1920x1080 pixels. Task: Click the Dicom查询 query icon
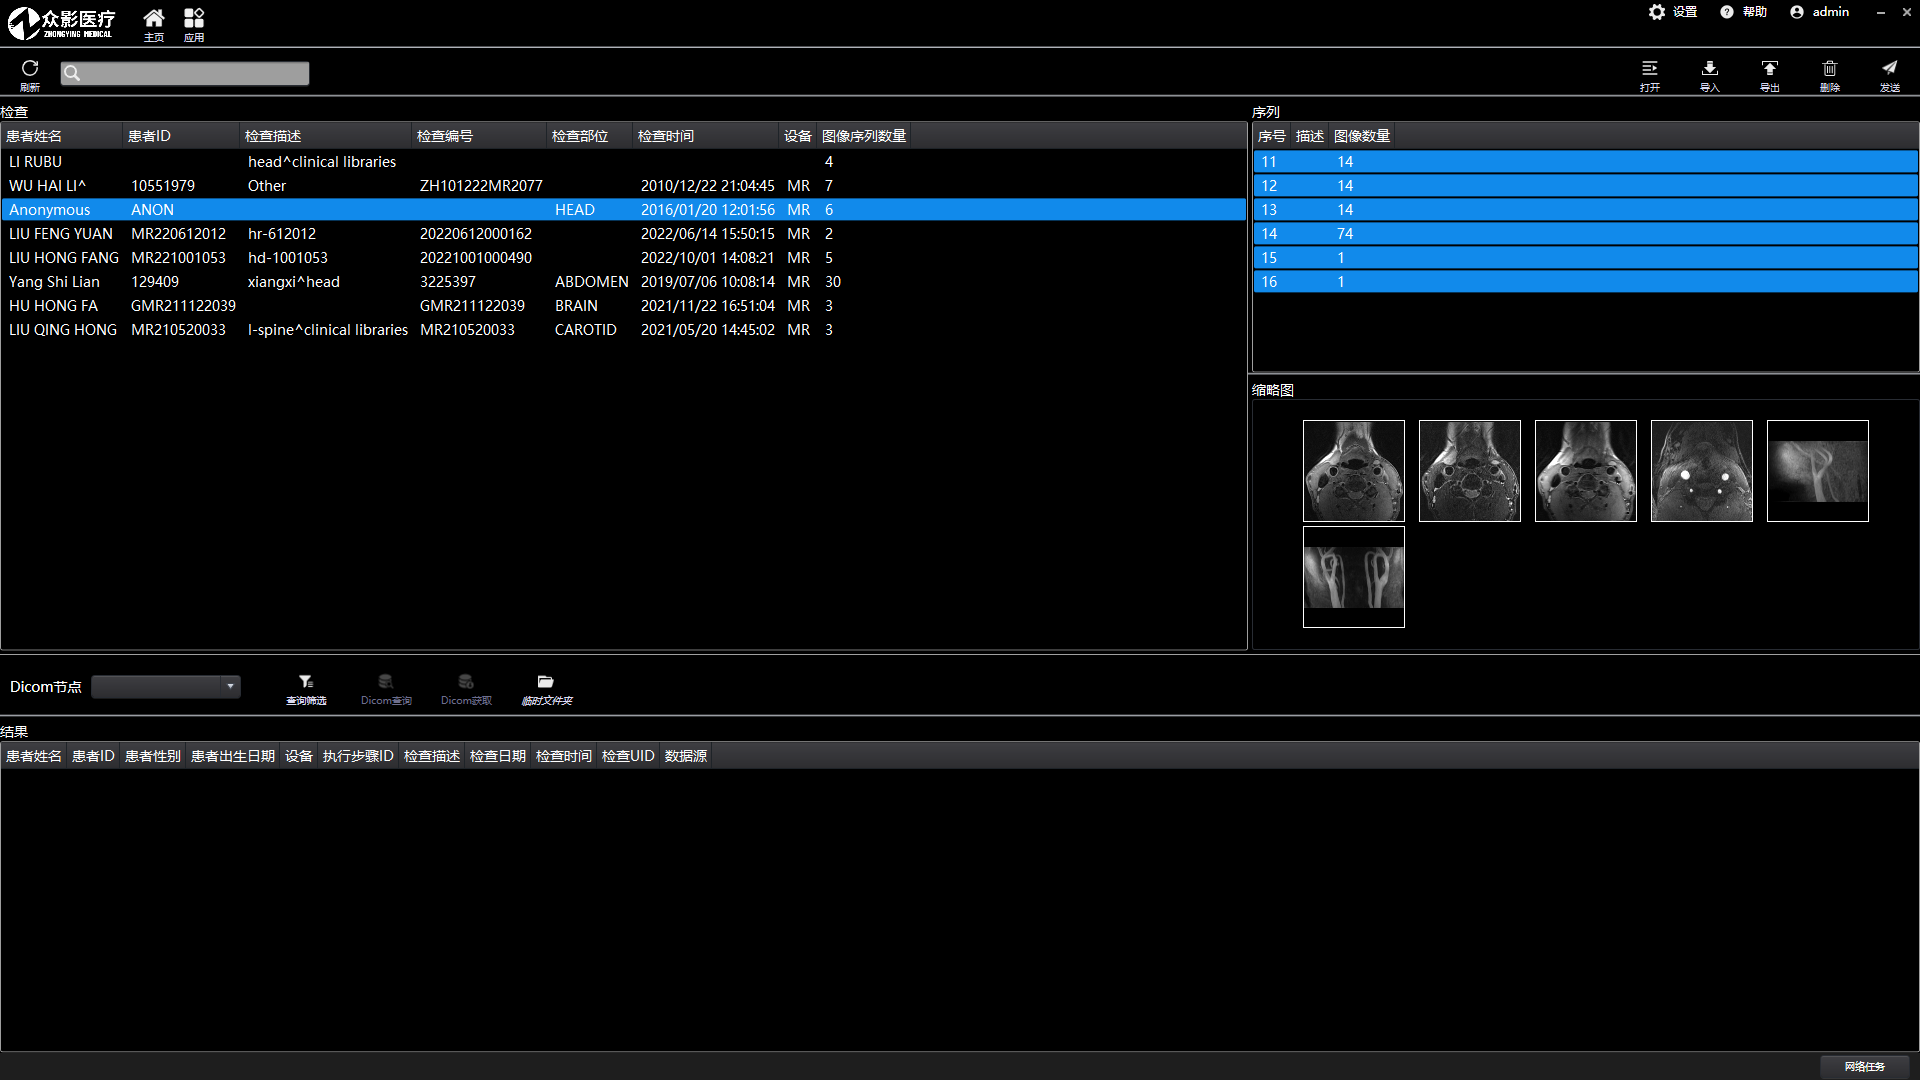(386, 689)
